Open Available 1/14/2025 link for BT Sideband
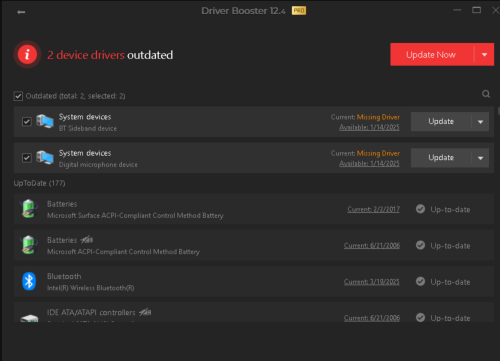Screen dimensions: 500x361 [x=369, y=127]
